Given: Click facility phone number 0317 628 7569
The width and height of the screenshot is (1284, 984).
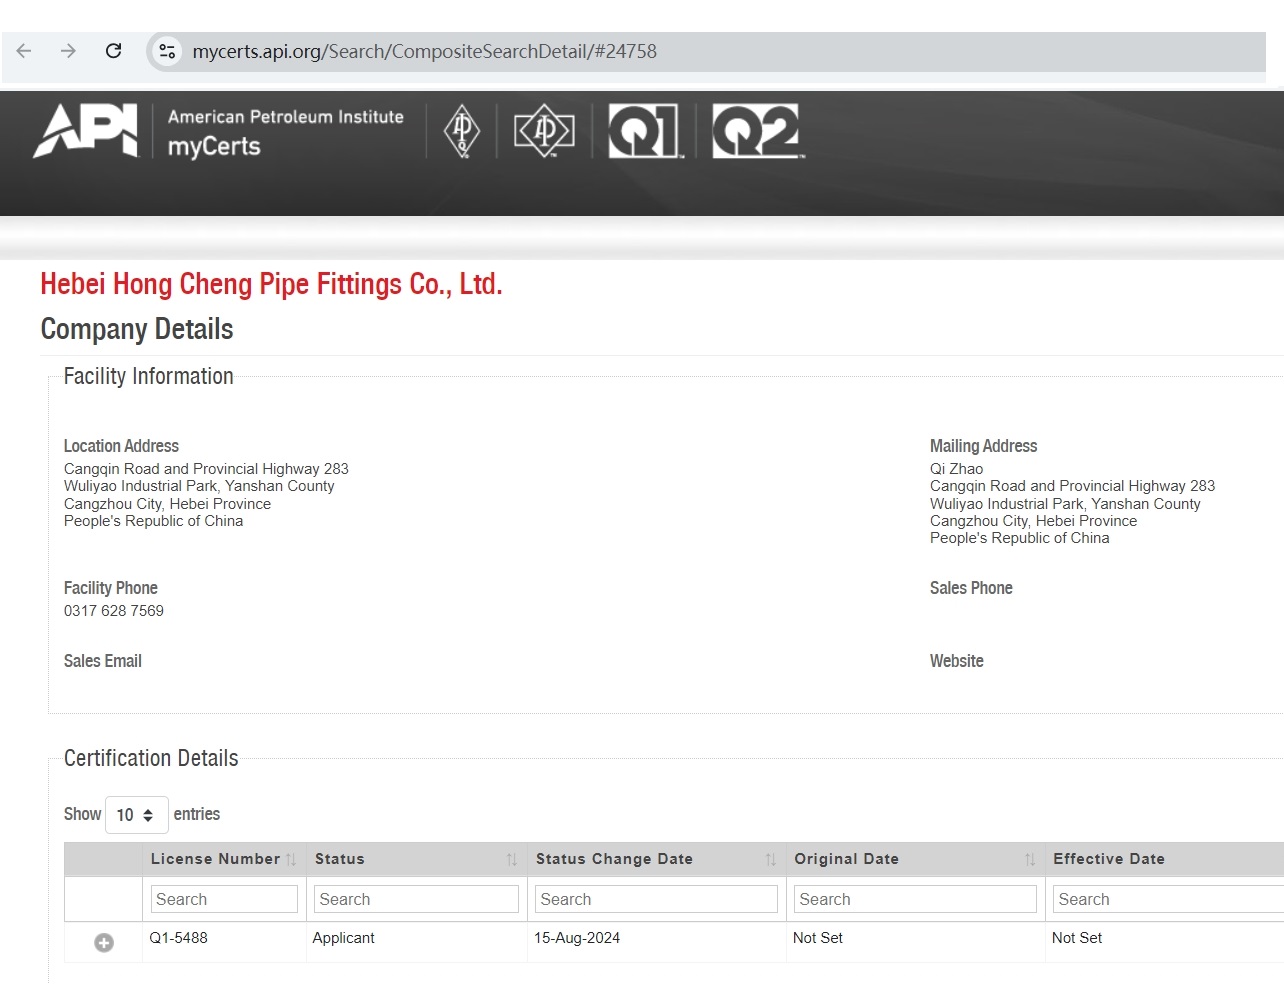Looking at the screenshot, I should coord(114,611).
